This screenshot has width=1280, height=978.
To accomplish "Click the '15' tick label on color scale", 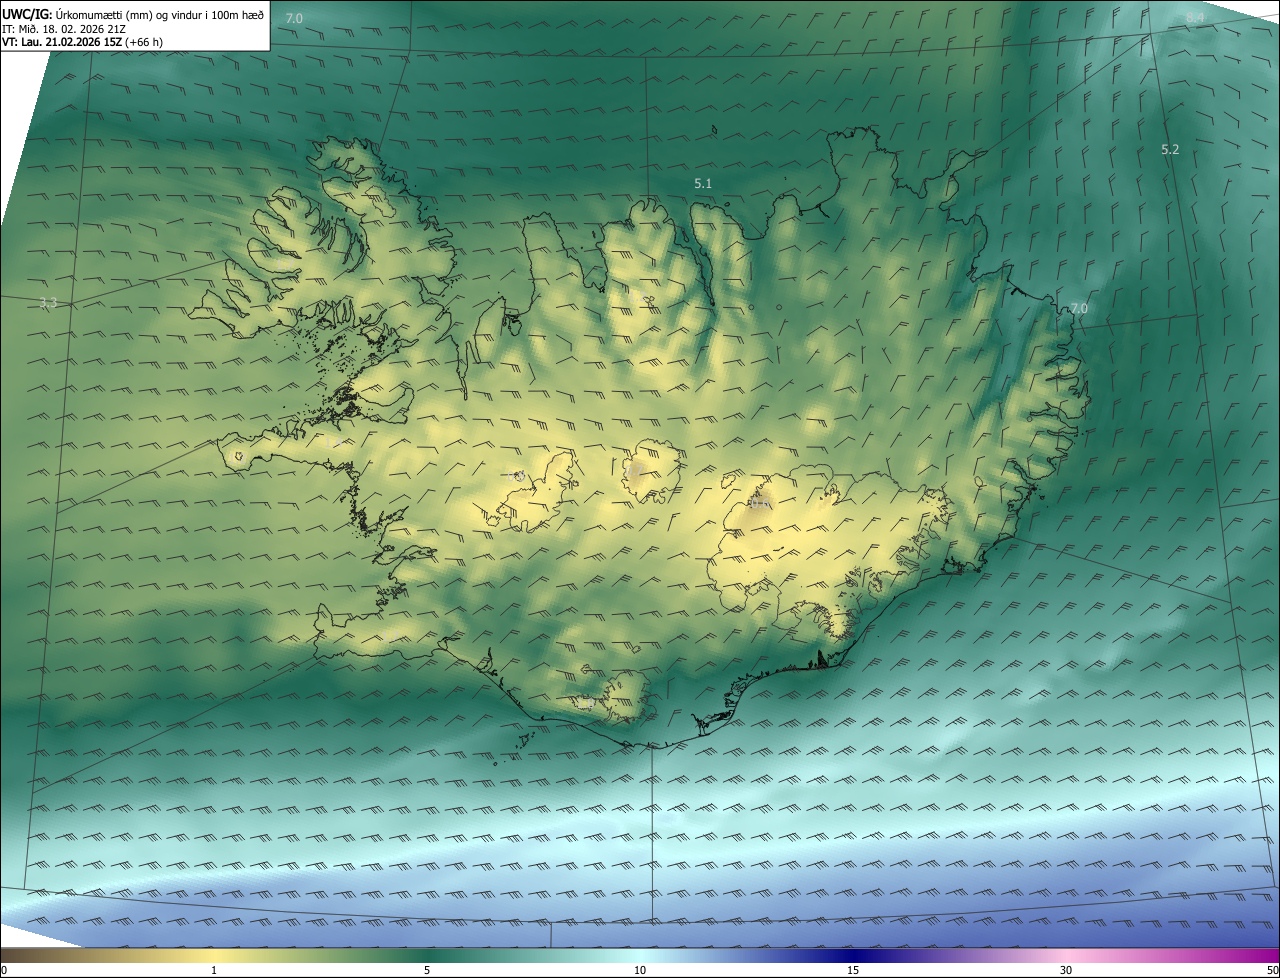I will pyautogui.click(x=853, y=970).
